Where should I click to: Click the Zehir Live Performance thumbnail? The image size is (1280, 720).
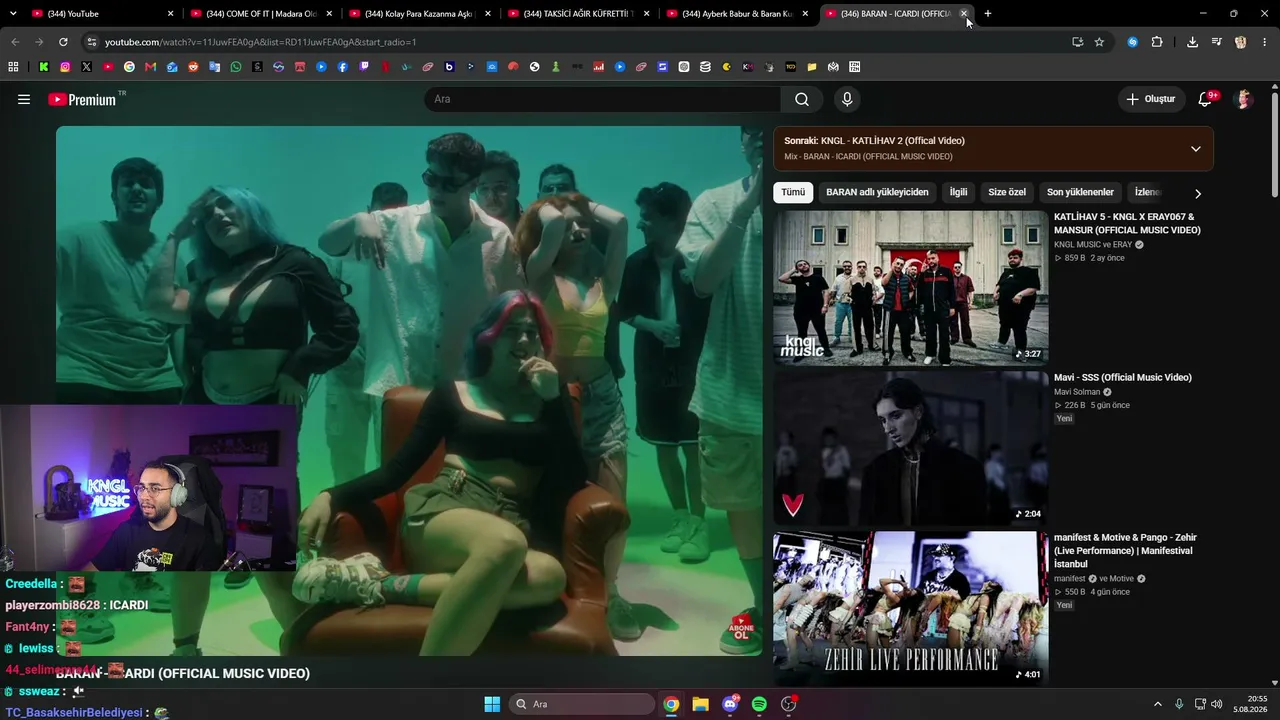[x=910, y=608]
